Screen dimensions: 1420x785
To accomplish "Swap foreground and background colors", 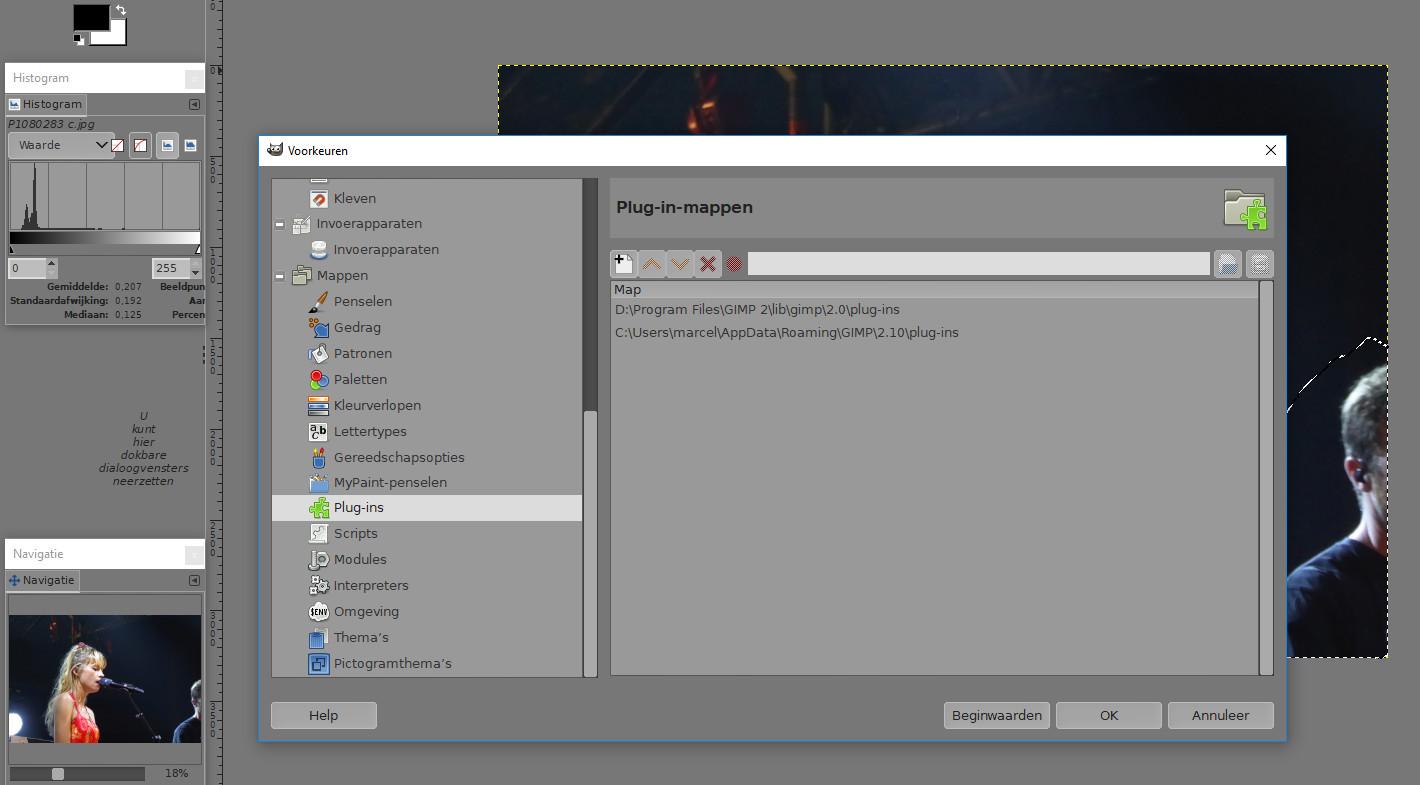I will coord(121,10).
